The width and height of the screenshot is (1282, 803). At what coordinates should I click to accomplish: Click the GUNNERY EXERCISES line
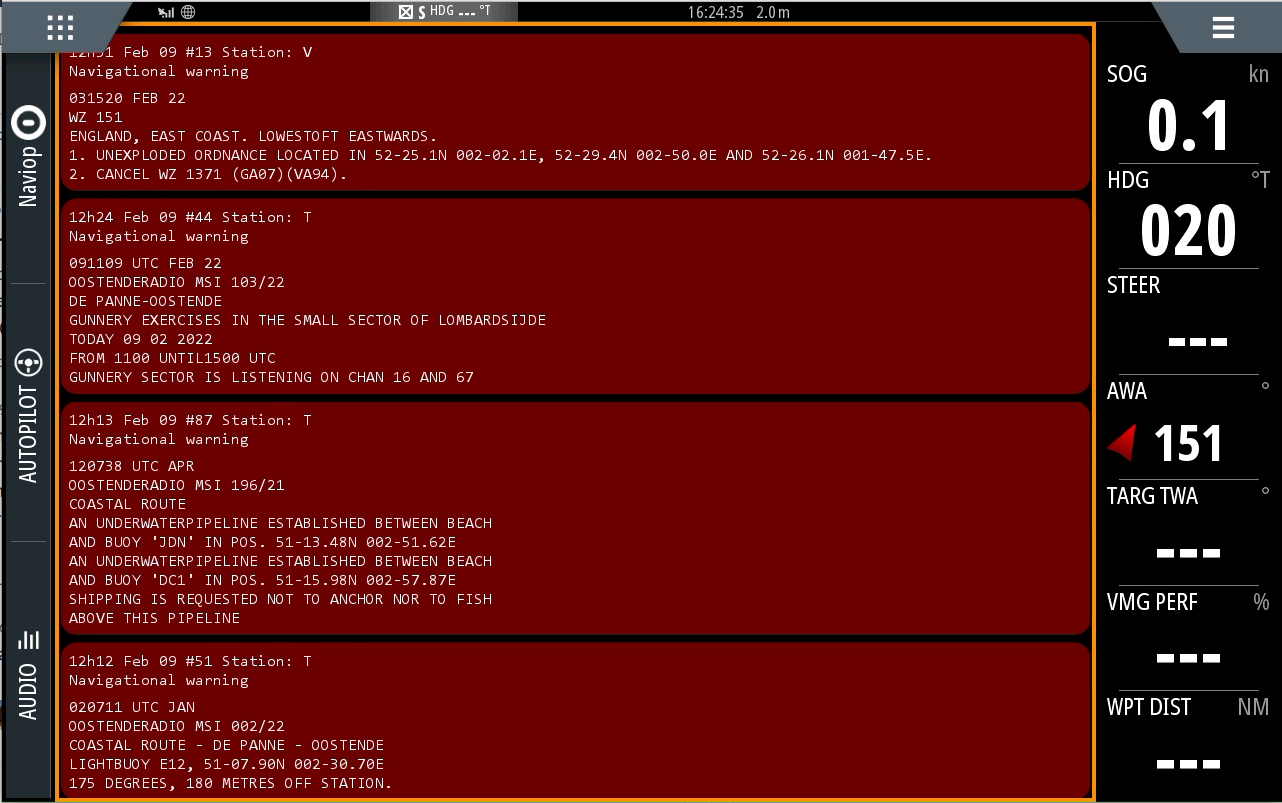(308, 320)
